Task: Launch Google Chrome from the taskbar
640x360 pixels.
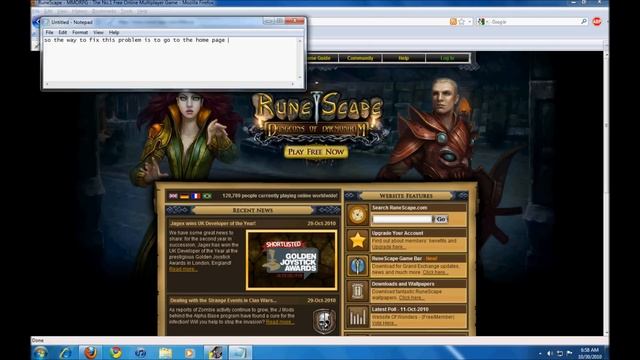Action: pyautogui.click(x=116, y=353)
